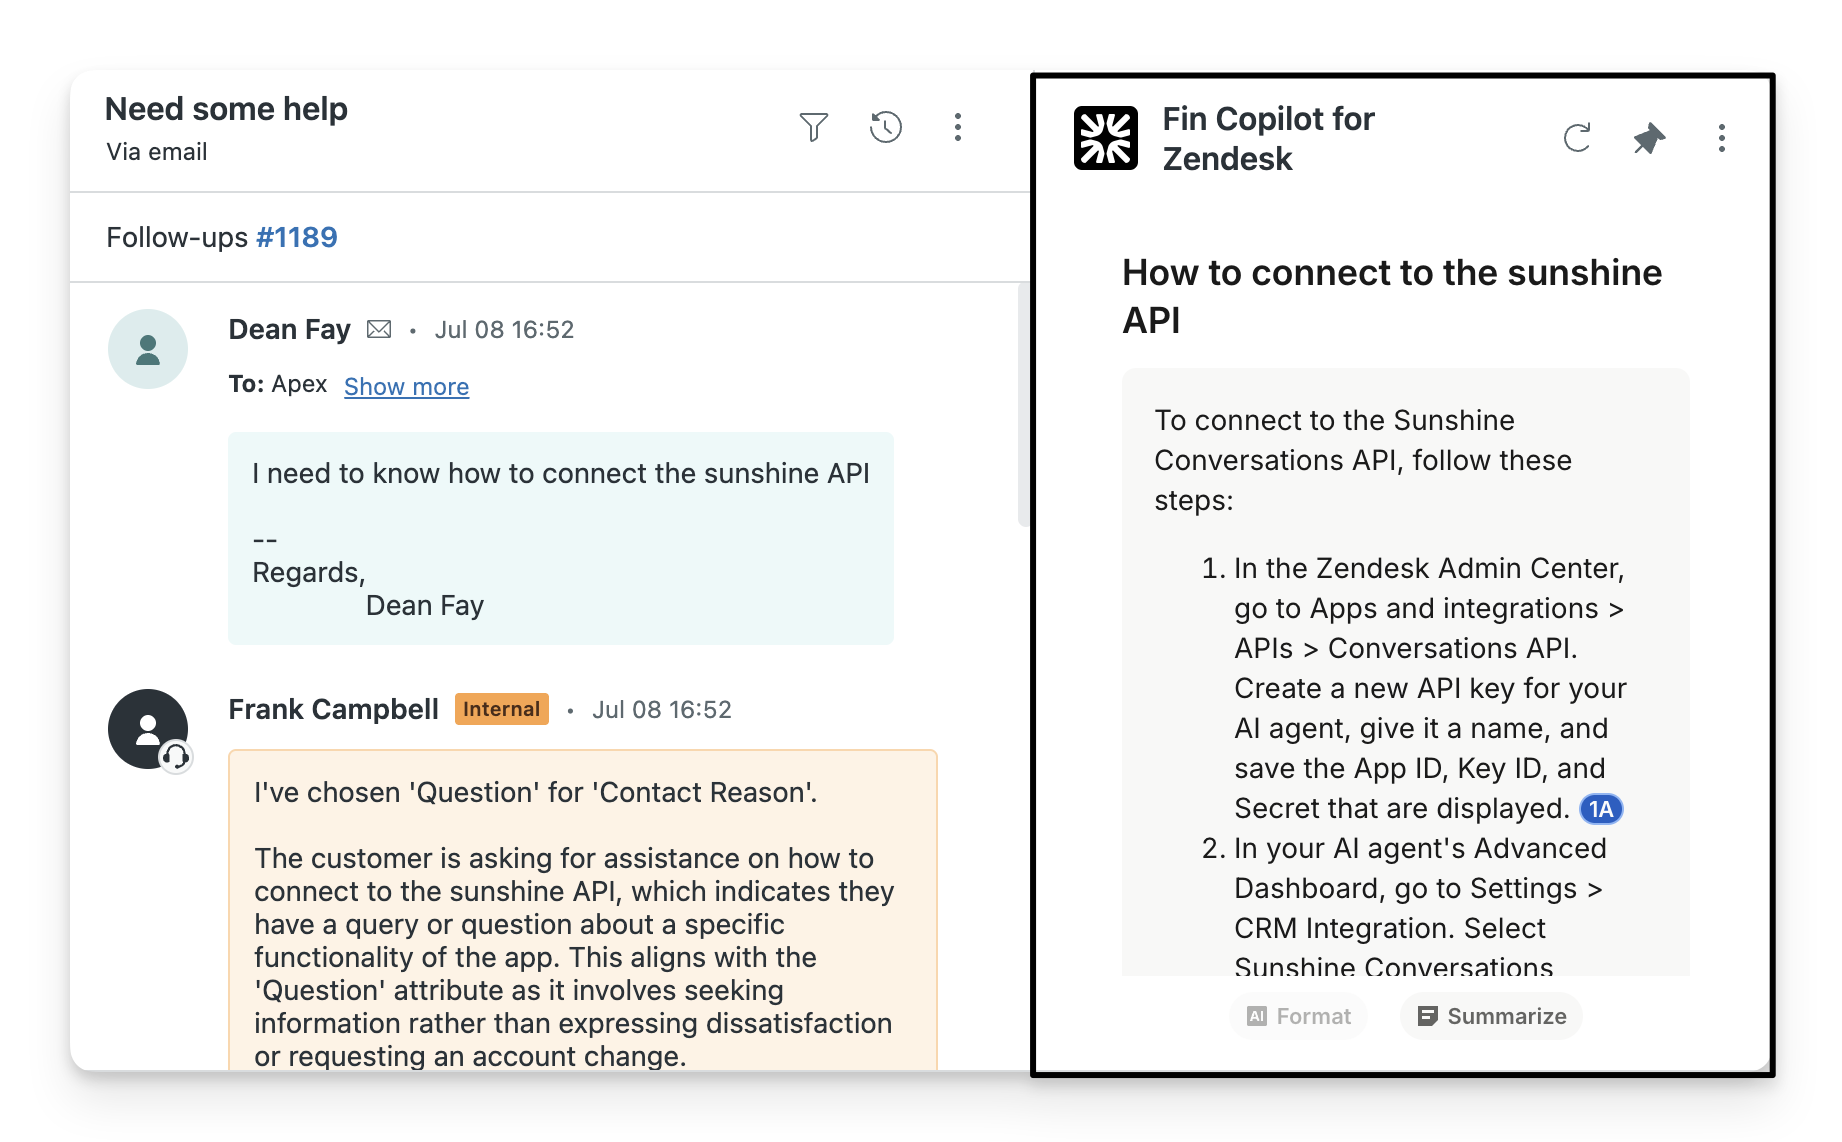The width and height of the screenshot is (1842, 1142).
Task: Open Fin Copilot three-dot options menu
Action: [1721, 138]
